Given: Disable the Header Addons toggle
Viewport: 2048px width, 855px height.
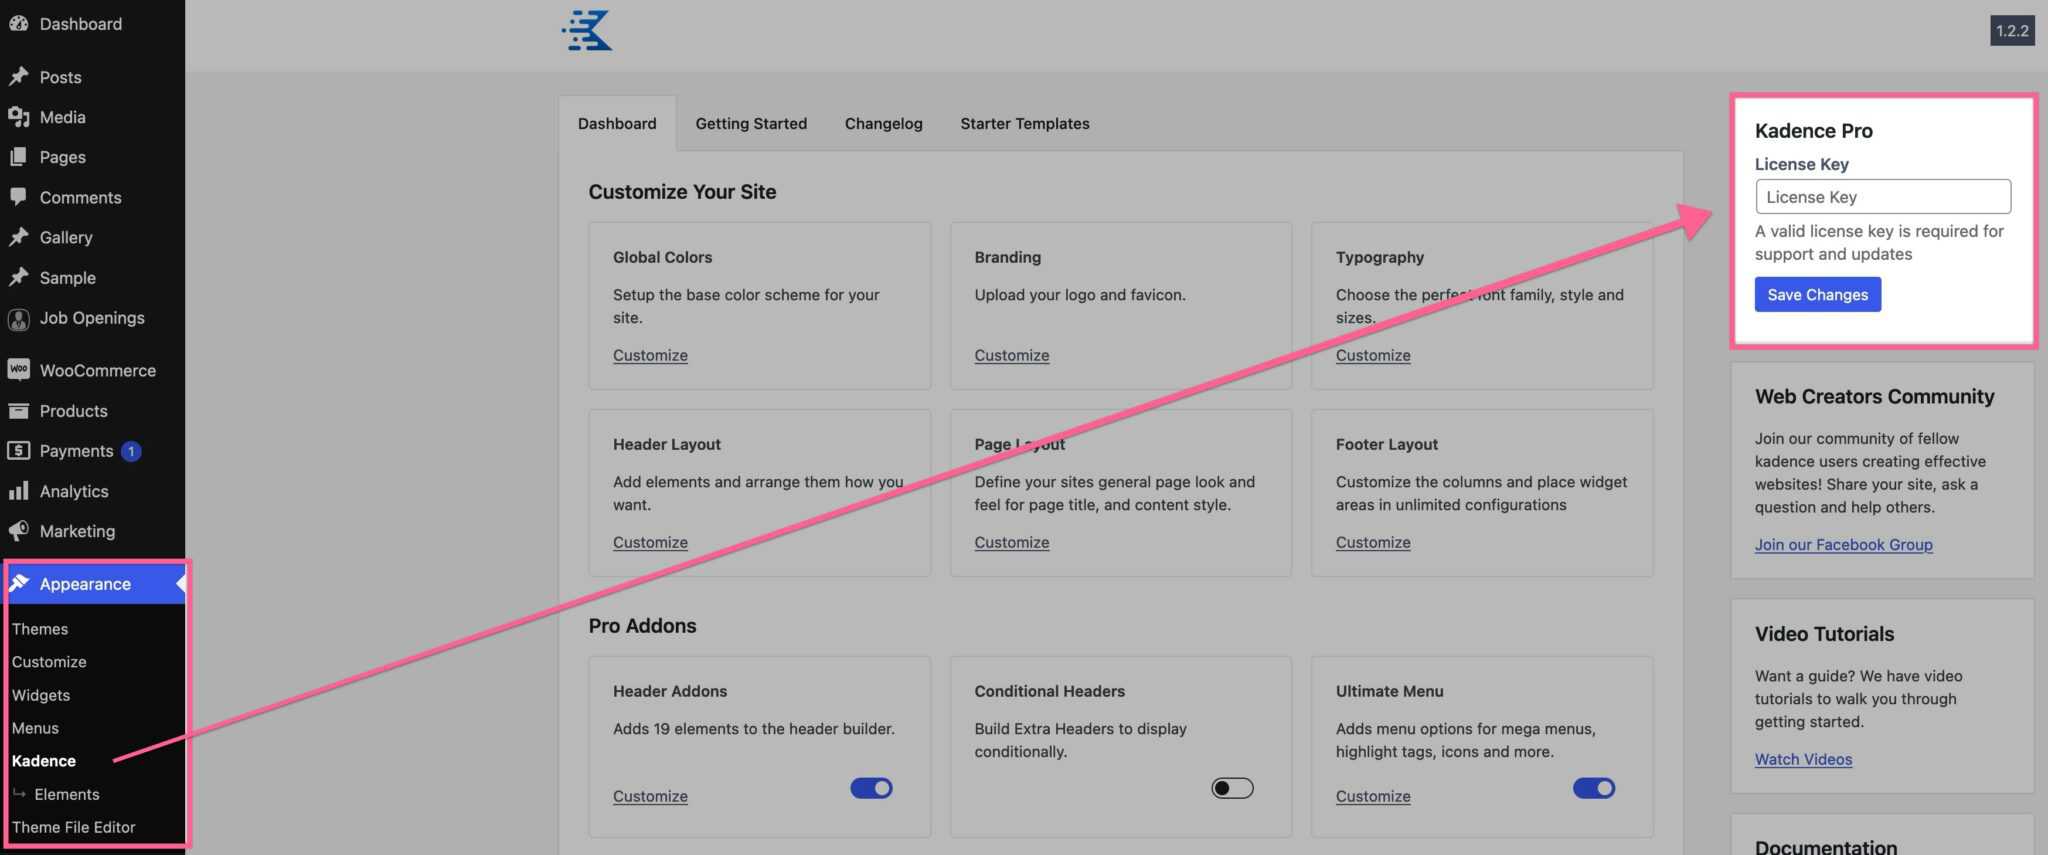Looking at the screenshot, I should (x=871, y=788).
